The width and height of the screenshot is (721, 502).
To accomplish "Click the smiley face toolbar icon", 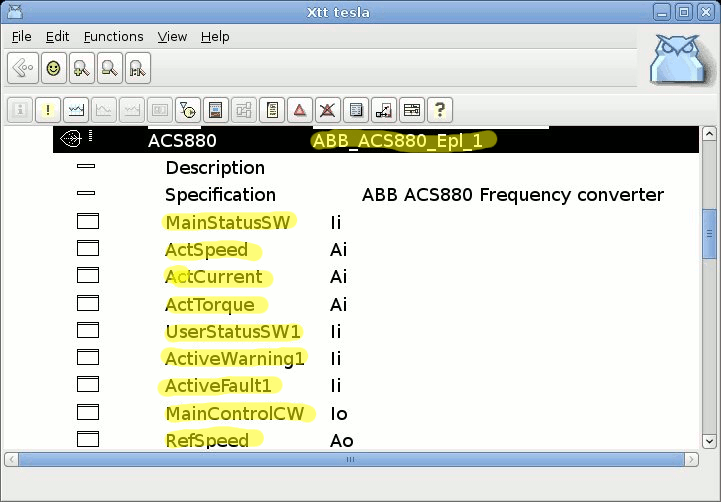I will click(54, 68).
